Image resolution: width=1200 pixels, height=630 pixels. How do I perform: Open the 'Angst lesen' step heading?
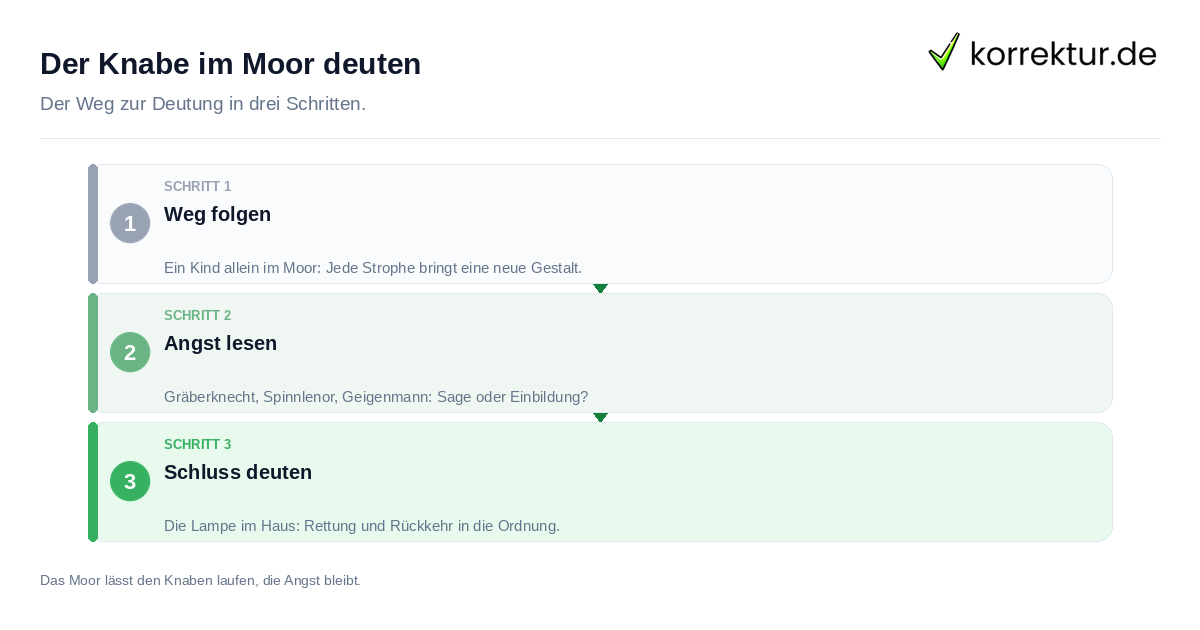point(220,343)
